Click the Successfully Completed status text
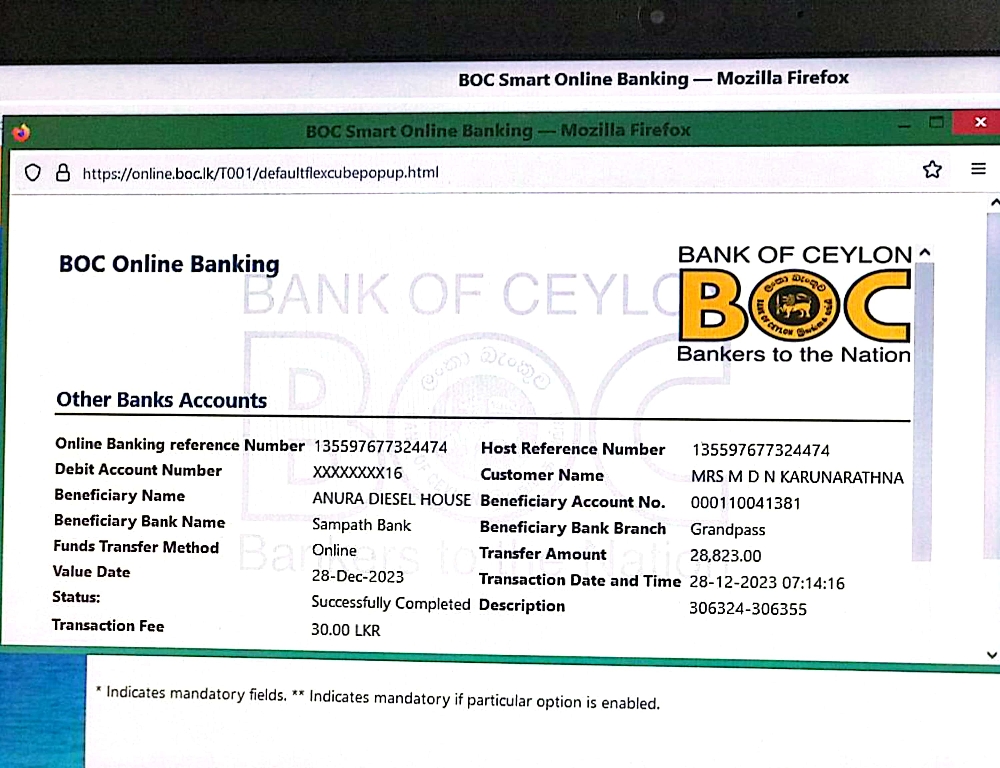 [390, 603]
